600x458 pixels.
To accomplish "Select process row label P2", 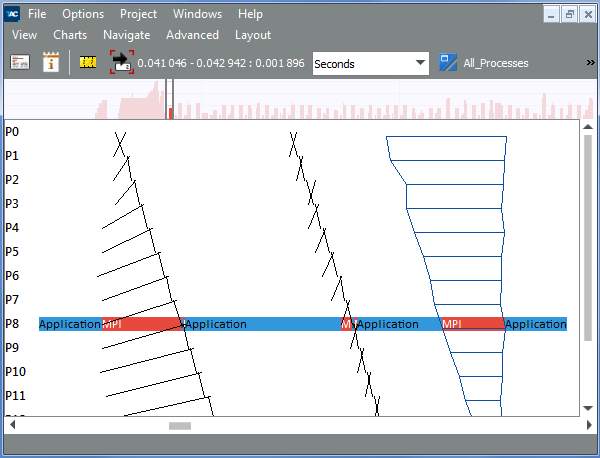I will 12,179.
